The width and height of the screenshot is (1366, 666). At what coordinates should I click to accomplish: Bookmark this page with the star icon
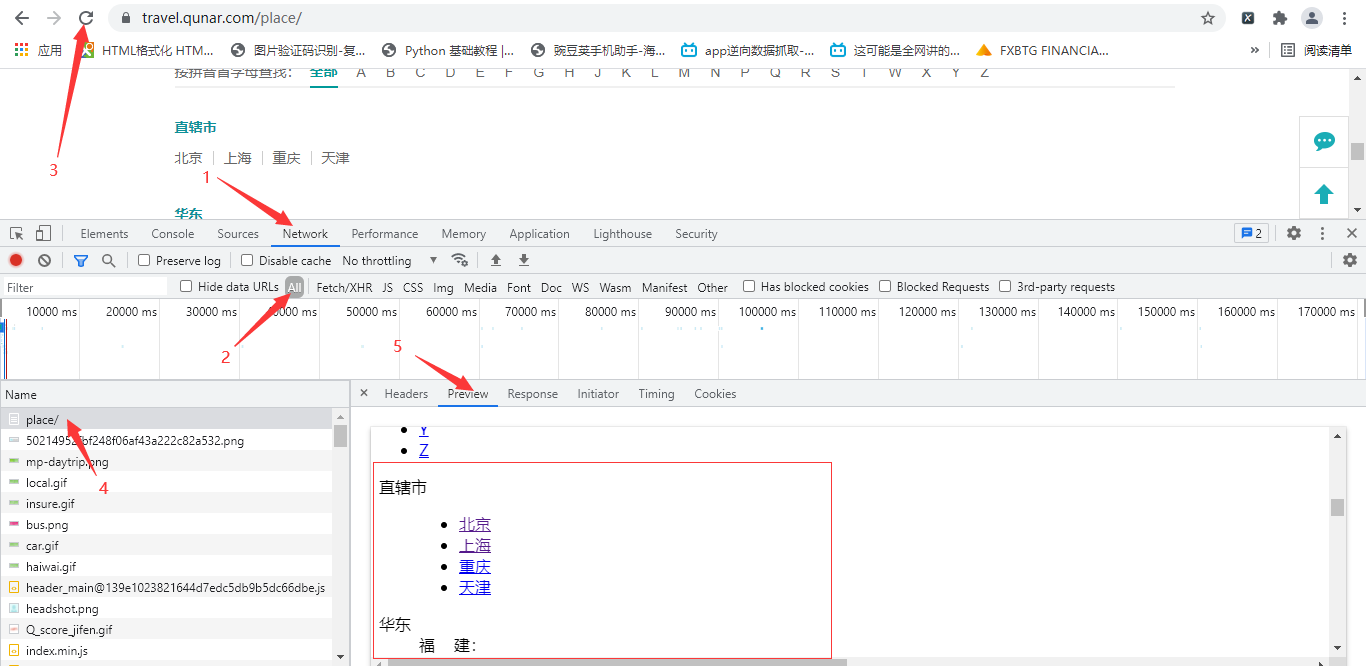tap(1208, 18)
